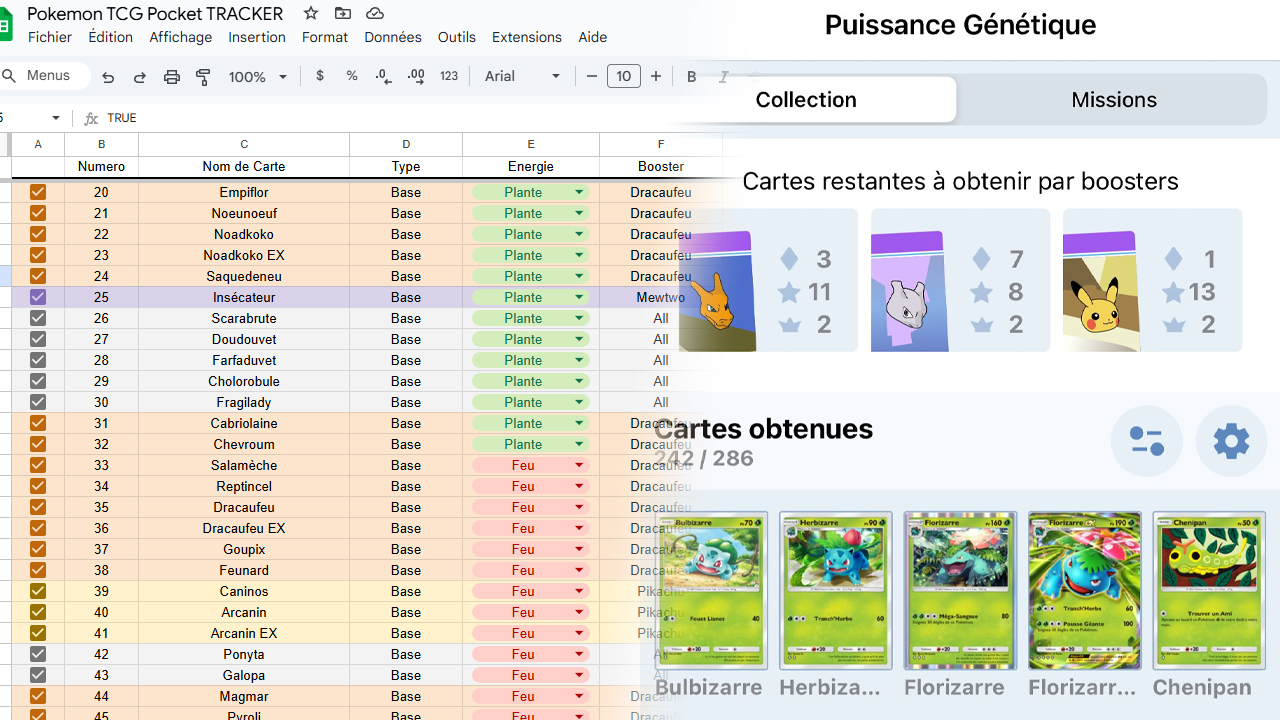The width and height of the screenshot is (1280, 720).
Task: Open the Aide menu
Action: tap(593, 37)
